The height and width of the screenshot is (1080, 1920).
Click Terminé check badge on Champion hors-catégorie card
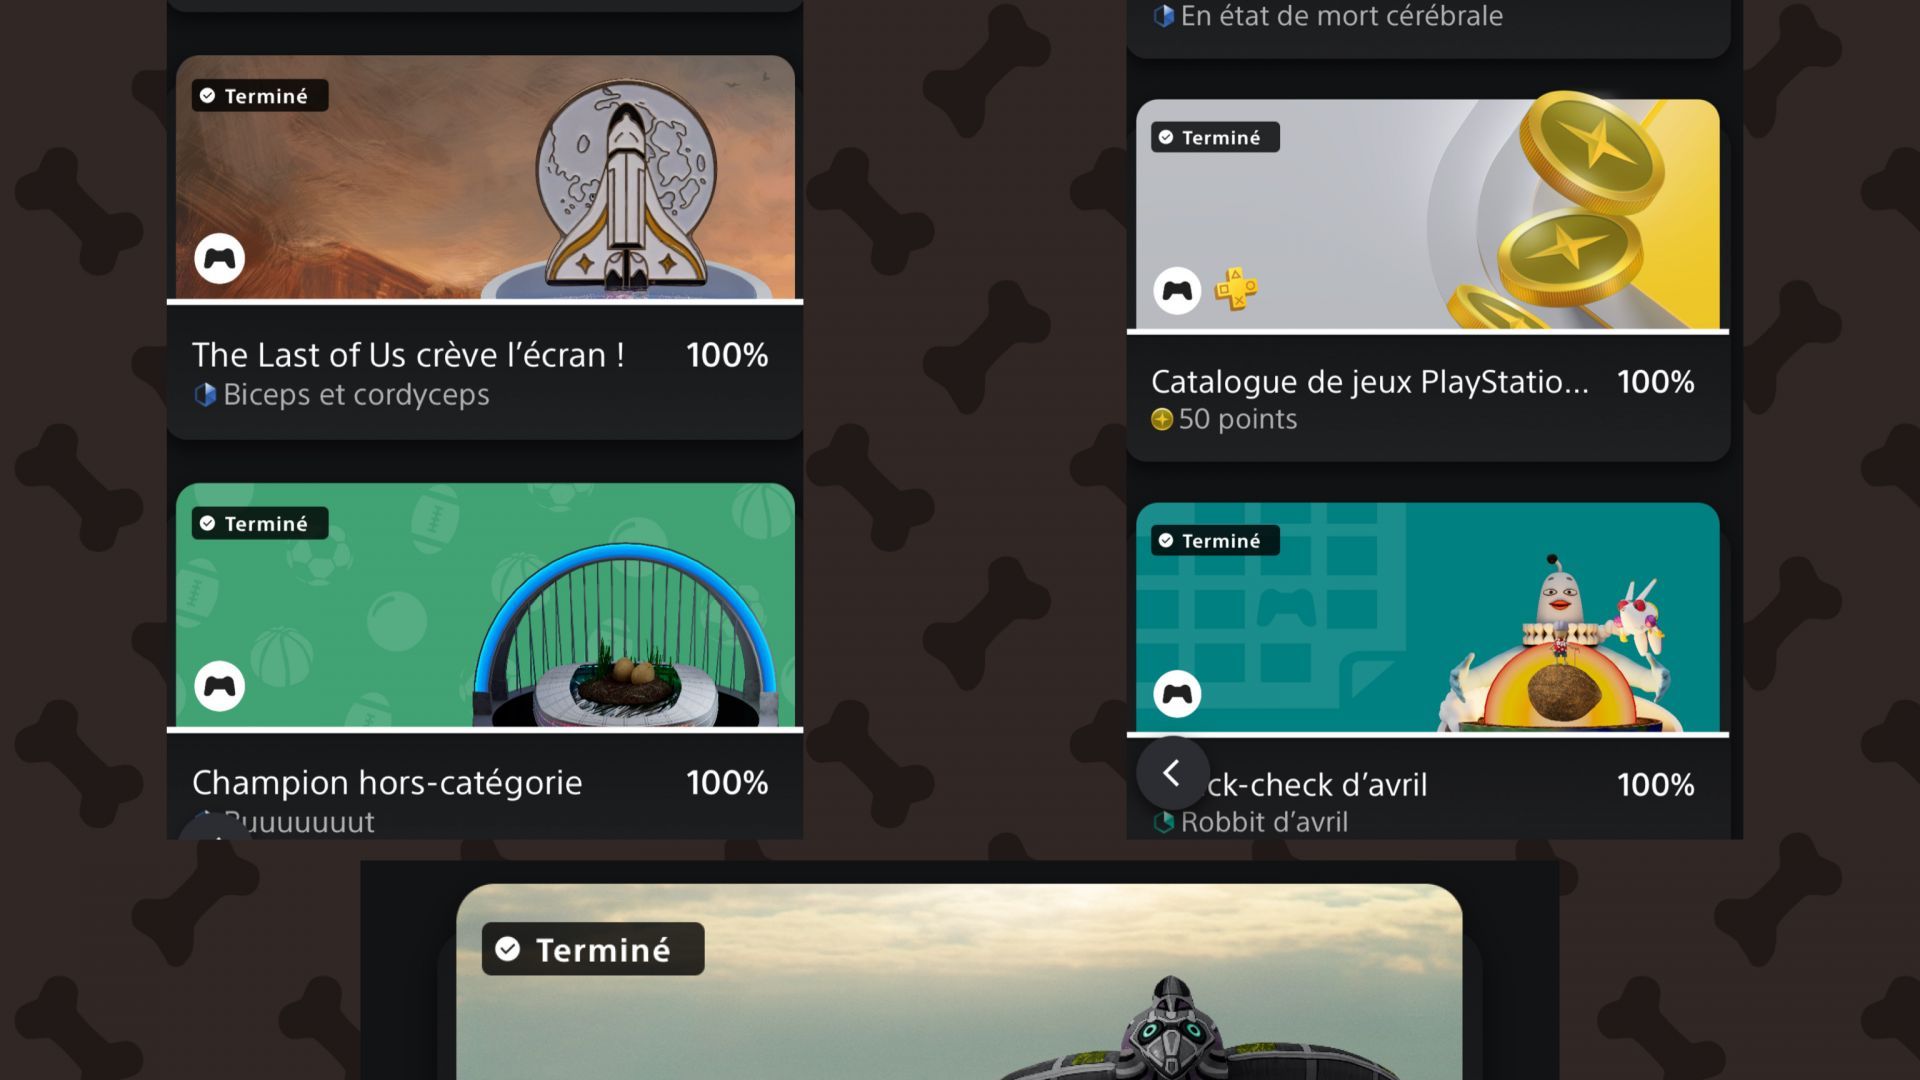coord(260,524)
